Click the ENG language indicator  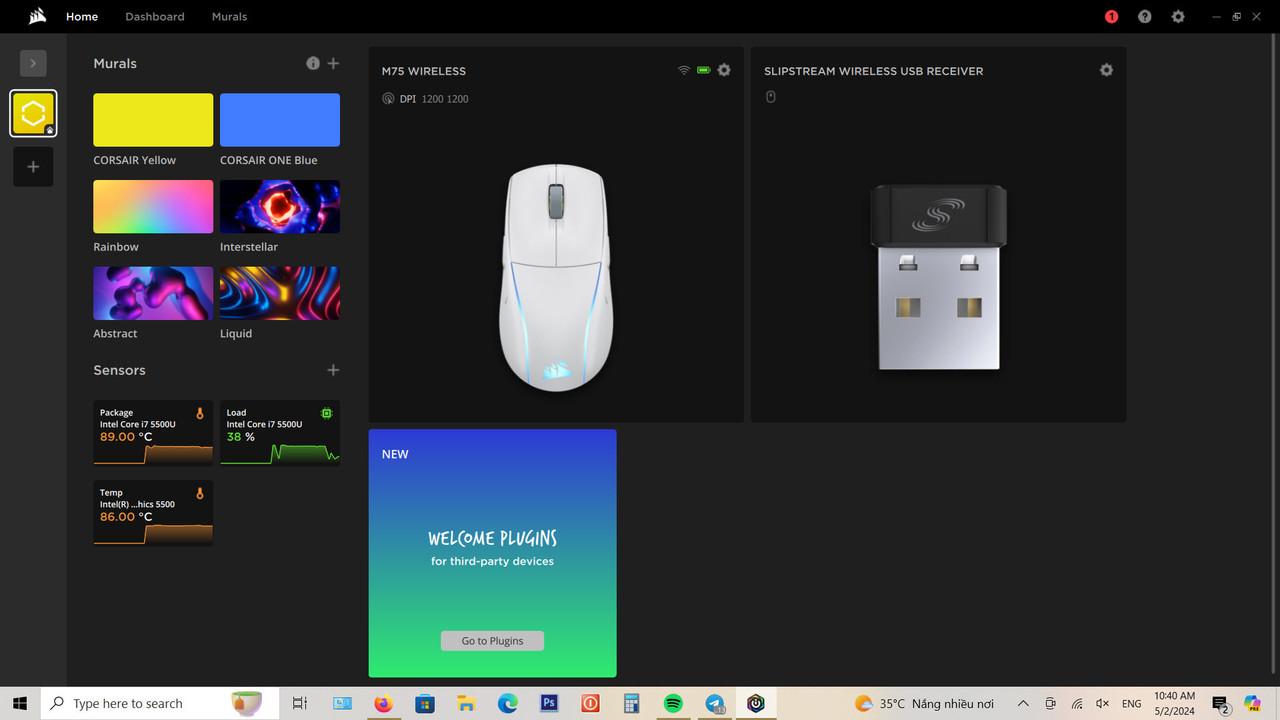tap(1131, 704)
